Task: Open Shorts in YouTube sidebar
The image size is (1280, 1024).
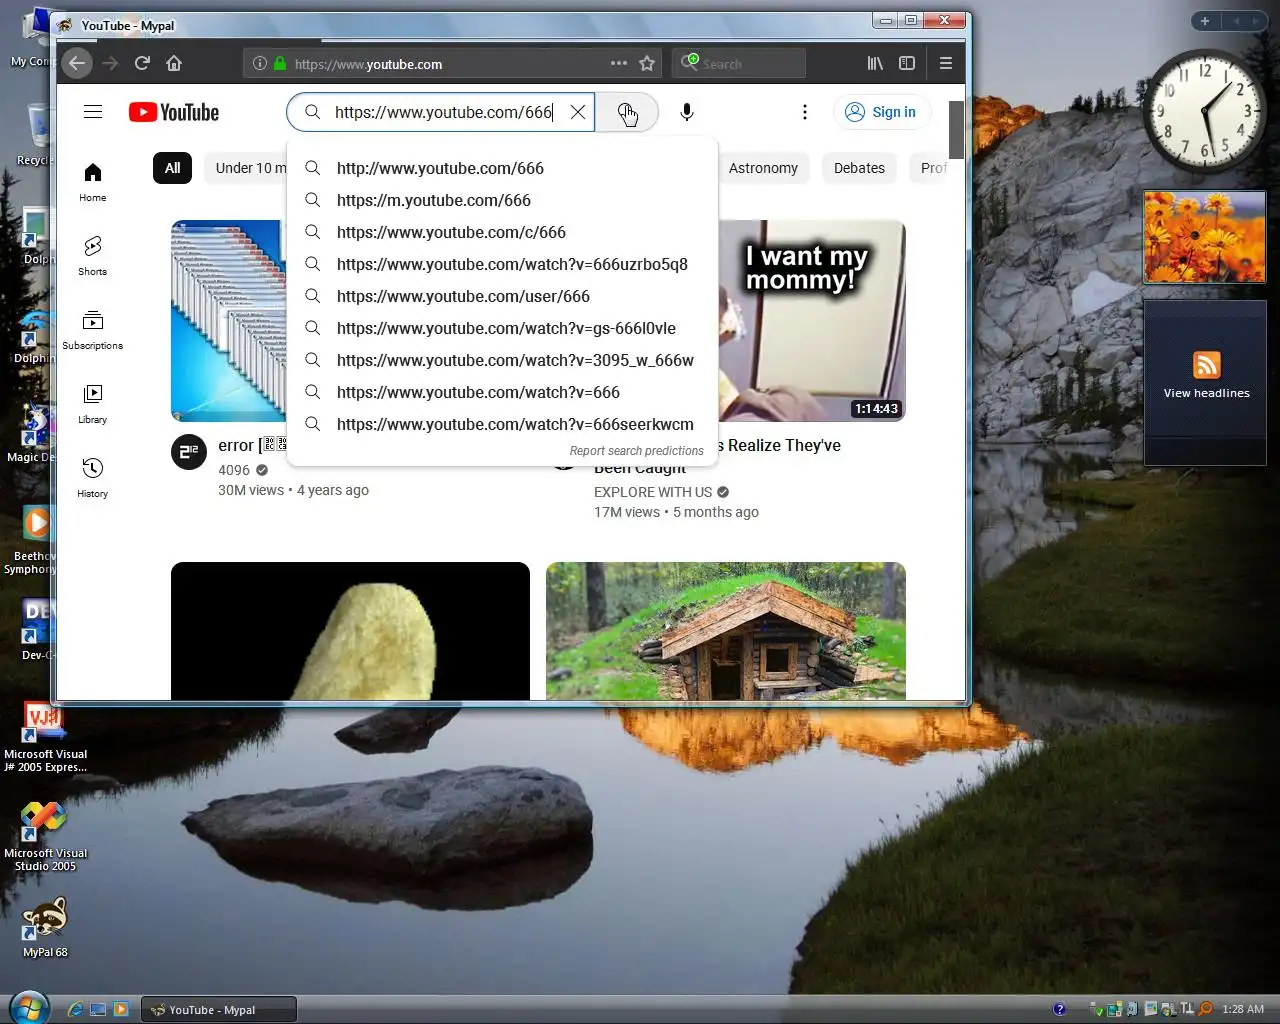Action: 93,256
